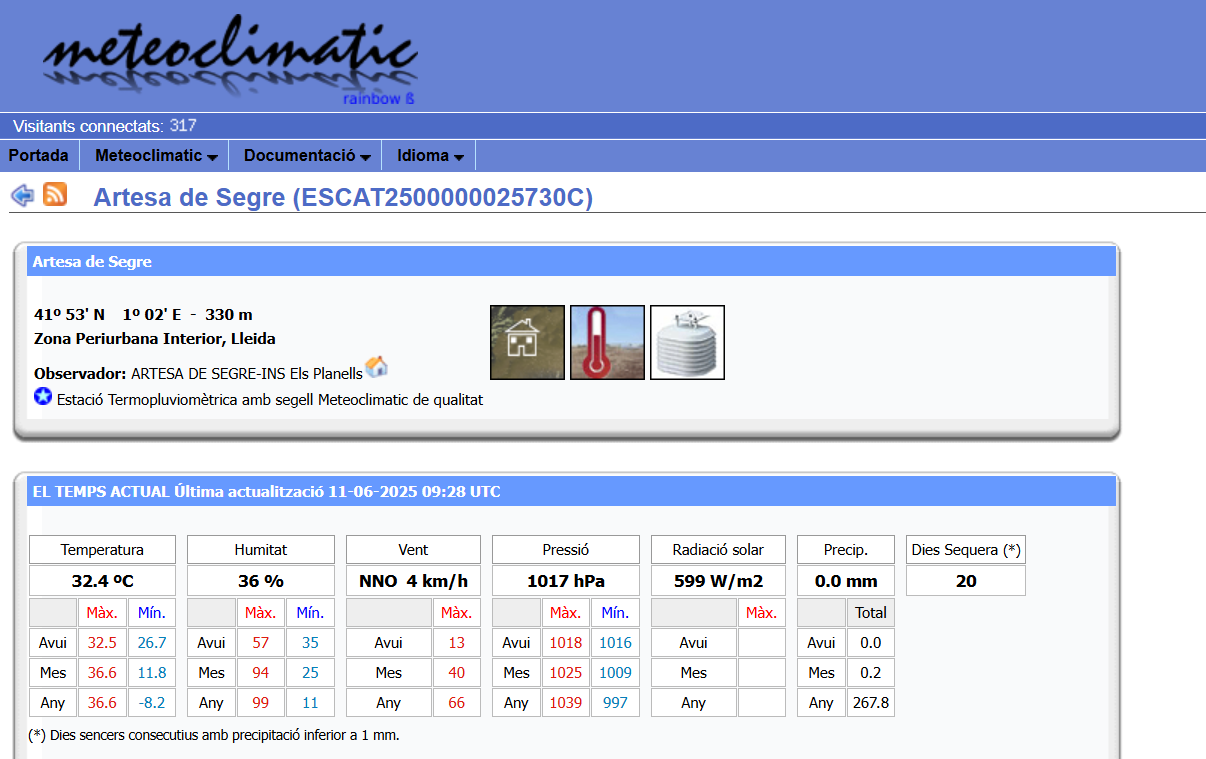
Task: Go to the Portada menu item
Action: [39, 156]
